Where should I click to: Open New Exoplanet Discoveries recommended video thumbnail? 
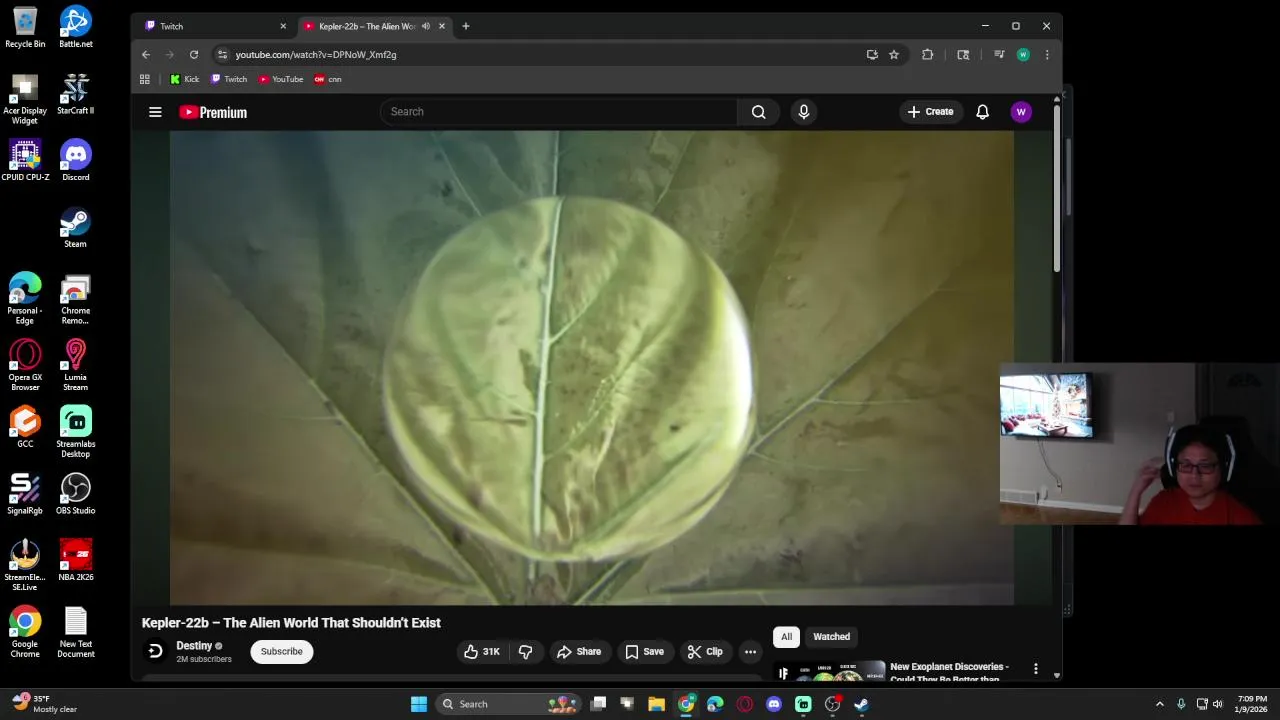pos(831,671)
